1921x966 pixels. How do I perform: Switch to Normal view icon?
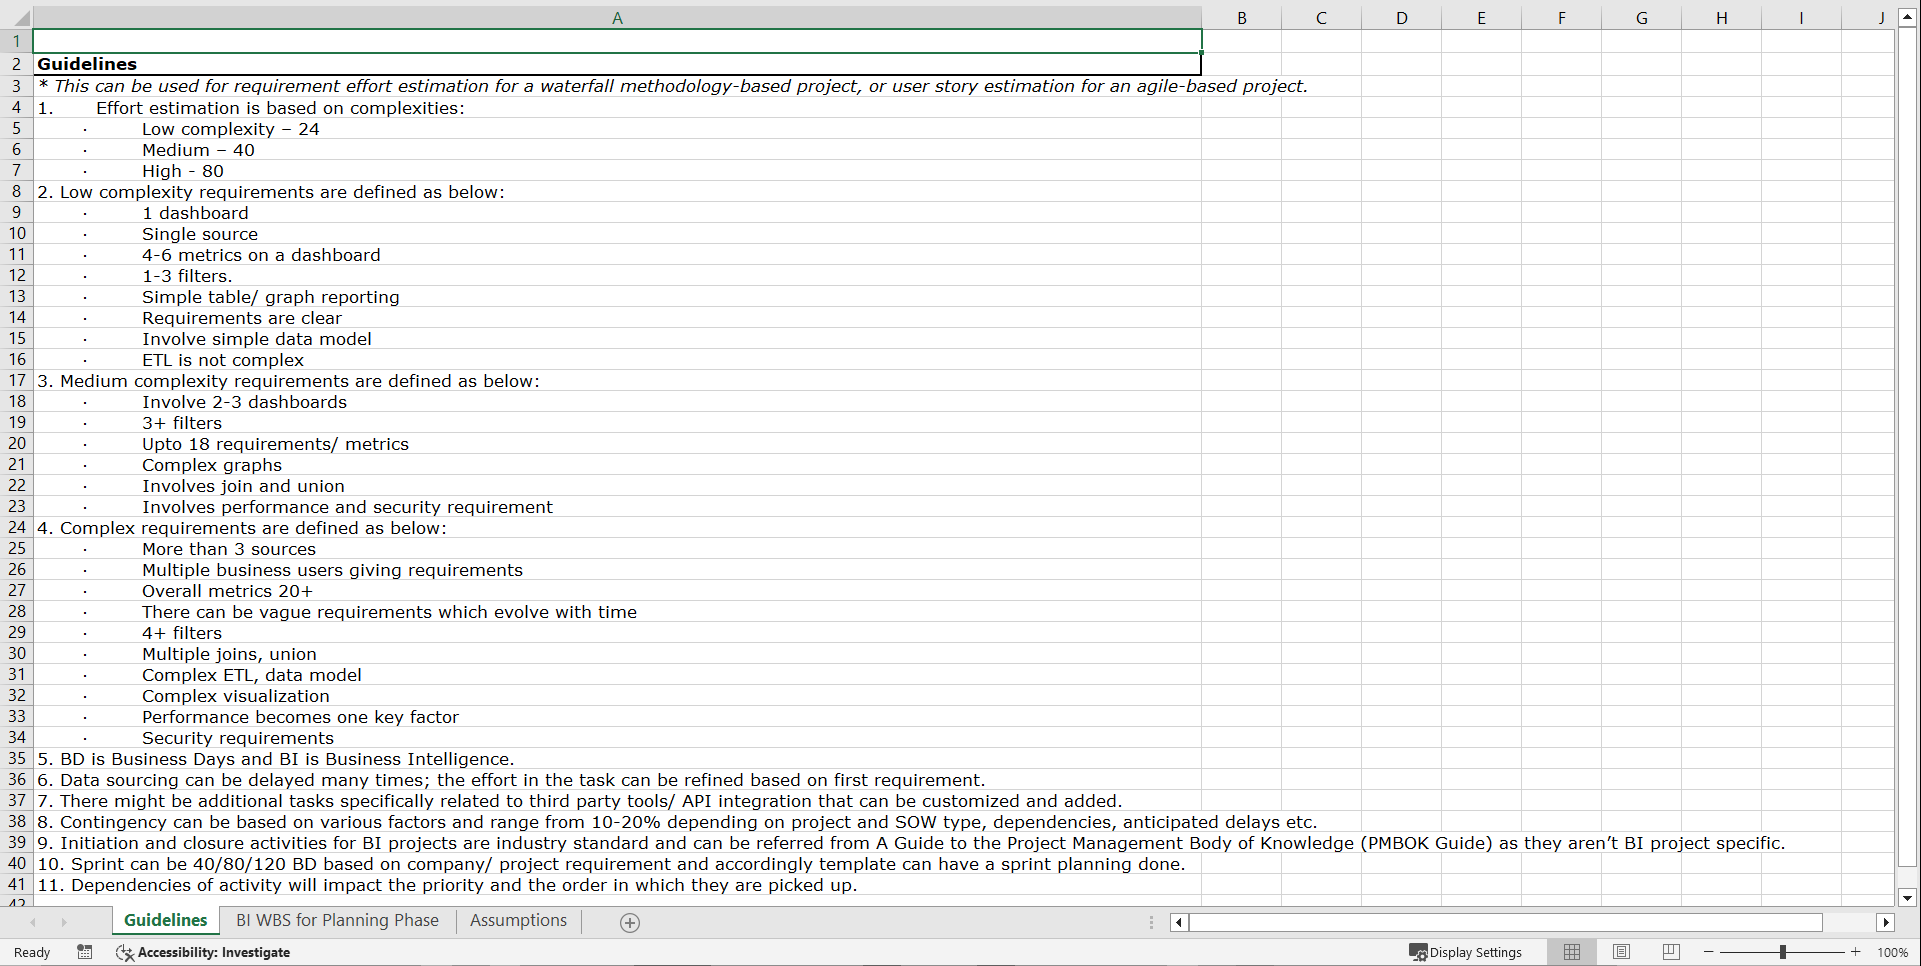(1570, 951)
